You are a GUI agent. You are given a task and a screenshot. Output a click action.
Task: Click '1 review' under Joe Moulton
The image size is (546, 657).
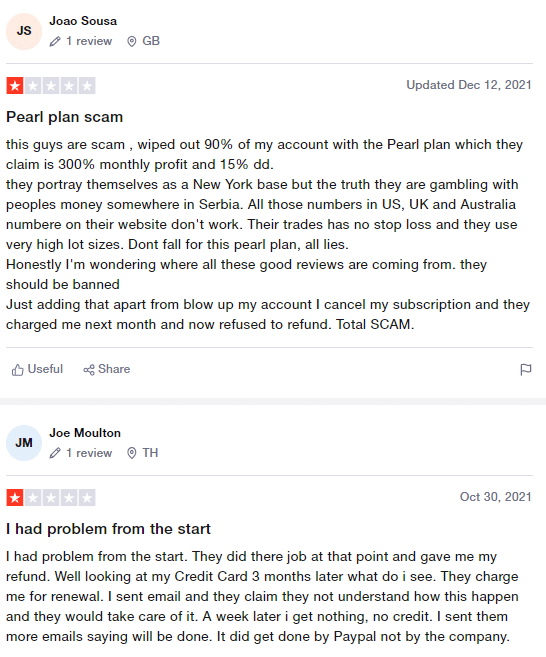pyautogui.click(x=89, y=453)
